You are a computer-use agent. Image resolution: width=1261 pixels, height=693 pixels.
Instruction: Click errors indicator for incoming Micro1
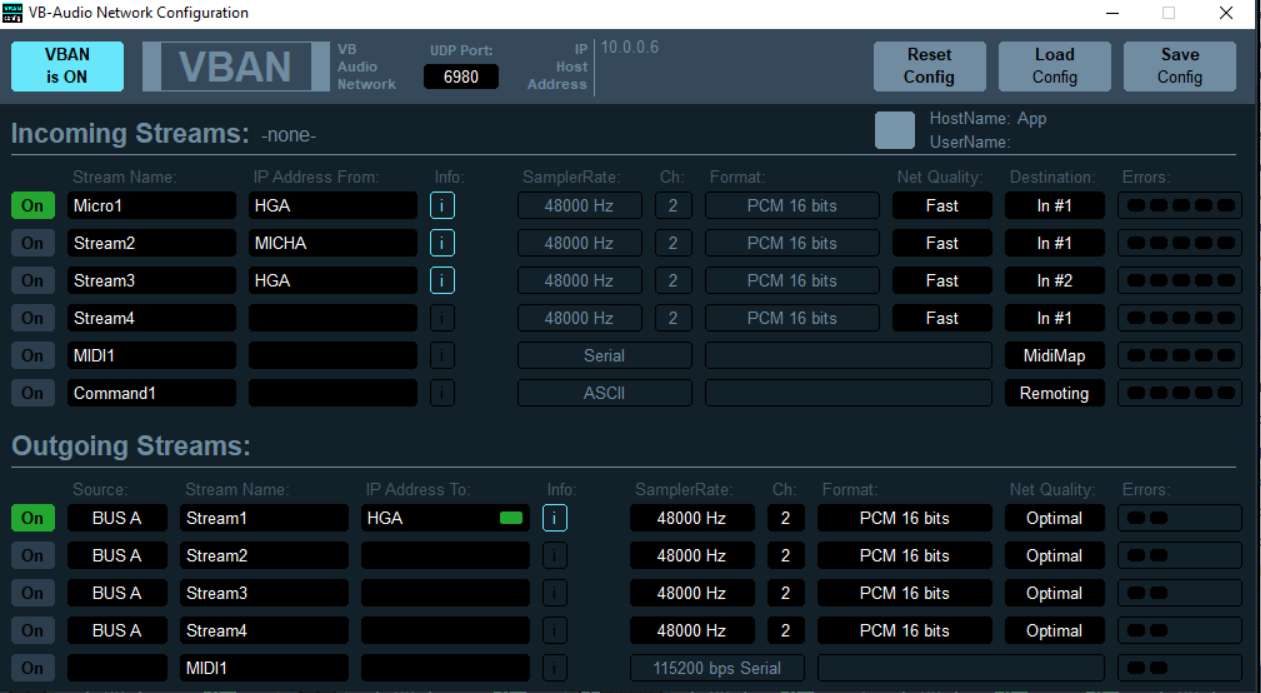point(1179,206)
